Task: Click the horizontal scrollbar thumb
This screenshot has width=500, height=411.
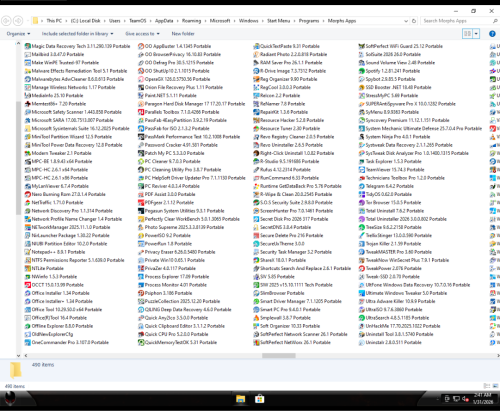Action: click(x=279, y=356)
